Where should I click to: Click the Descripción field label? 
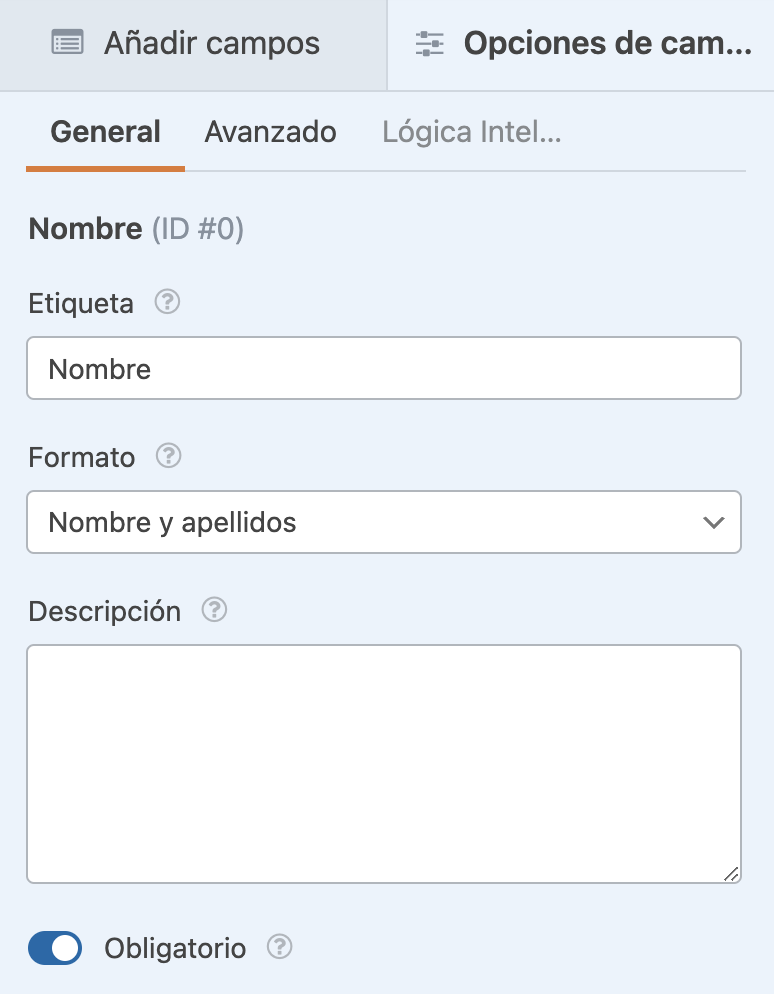(x=105, y=611)
